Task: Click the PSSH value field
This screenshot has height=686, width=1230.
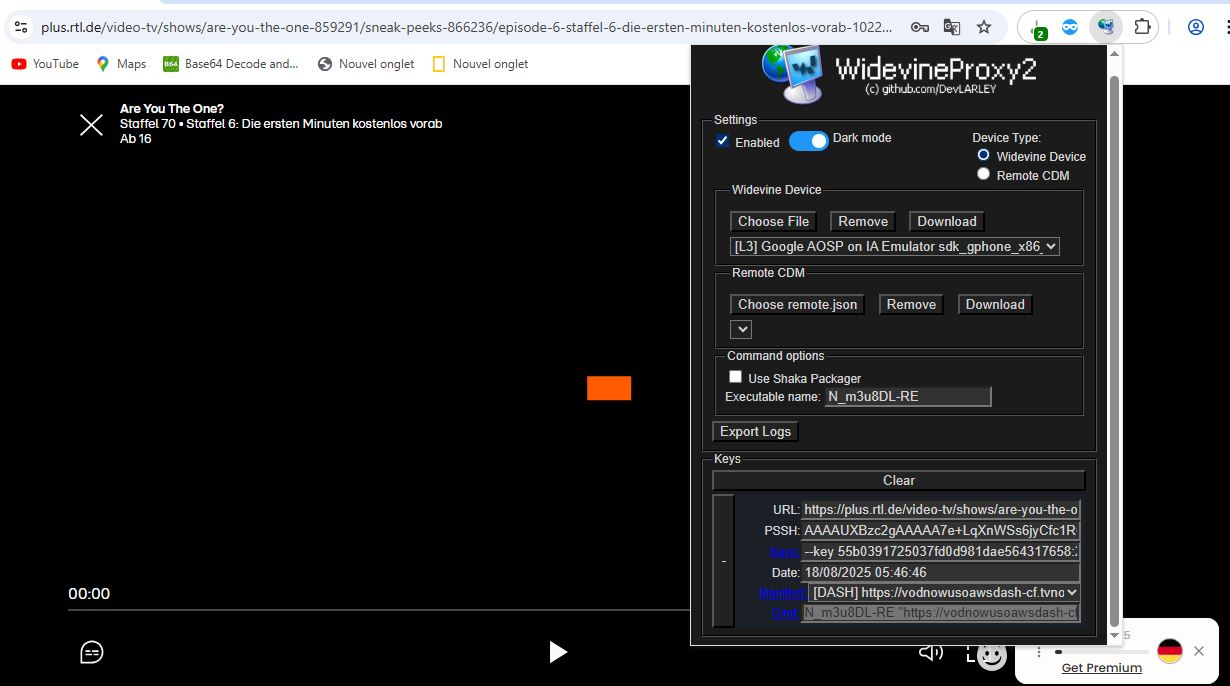Action: click(941, 530)
